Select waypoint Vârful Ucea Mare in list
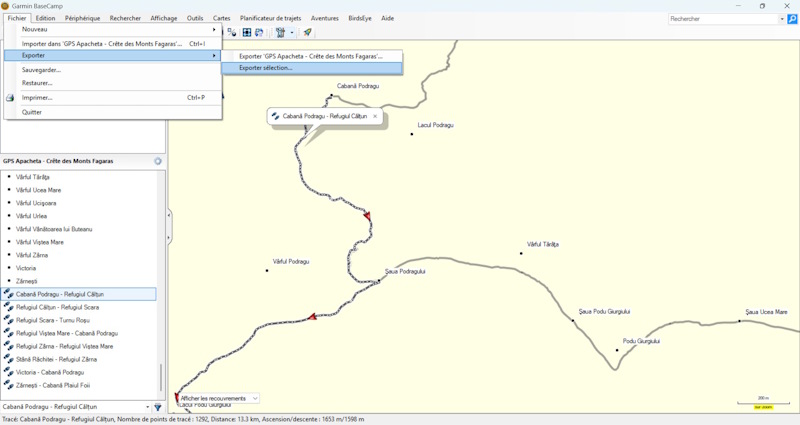This screenshot has height=425, width=800. click(38, 190)
